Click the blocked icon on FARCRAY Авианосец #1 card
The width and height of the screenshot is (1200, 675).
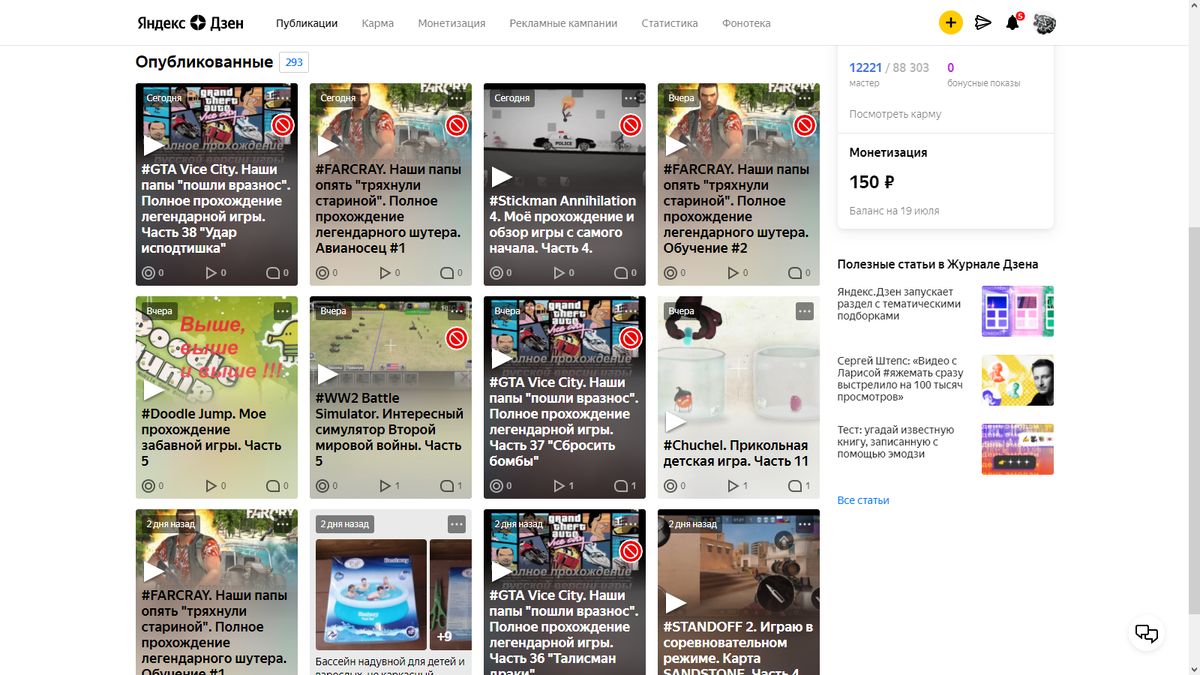click(x=457, y=125)
